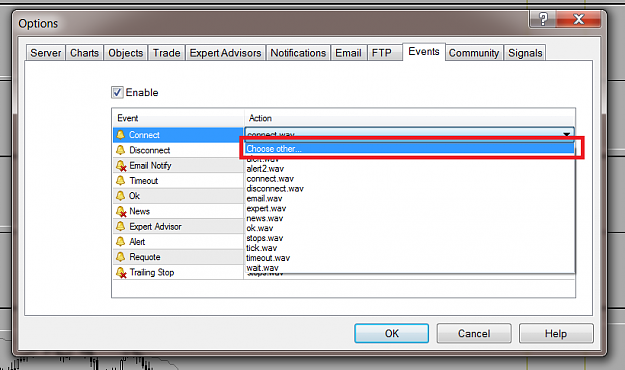Click the bell icon beside Timeout
The width and height of the screenshot is (625, 370).
(120, 181)
